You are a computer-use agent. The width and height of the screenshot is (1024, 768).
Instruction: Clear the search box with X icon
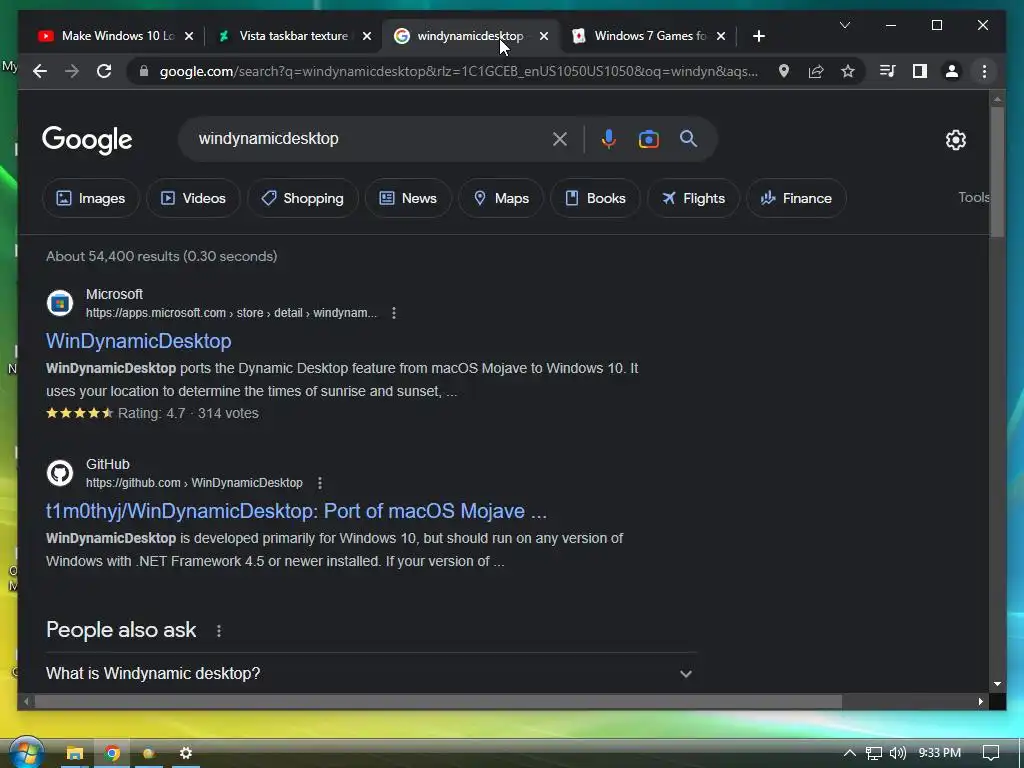pyautogui.click(x=560, y=139)
